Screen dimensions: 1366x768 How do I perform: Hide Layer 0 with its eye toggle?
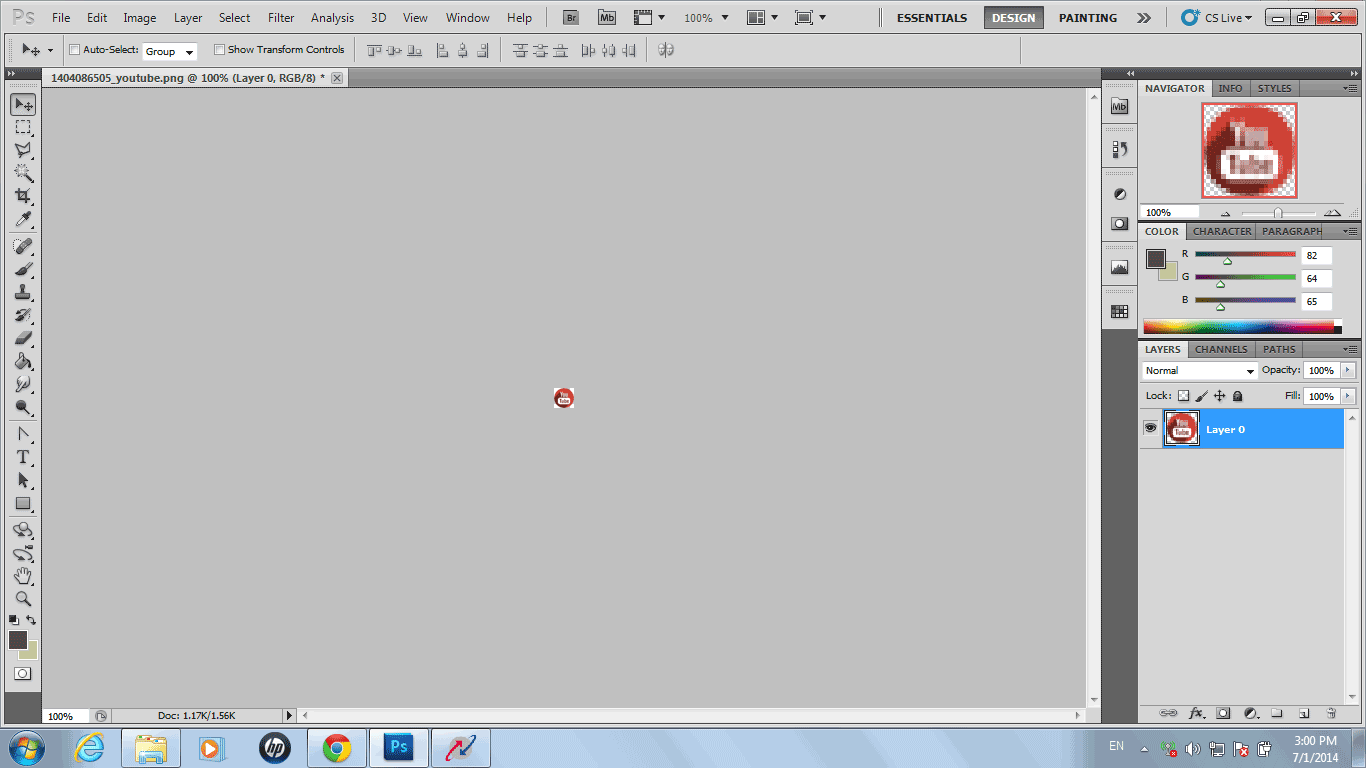coord(1150,428)
